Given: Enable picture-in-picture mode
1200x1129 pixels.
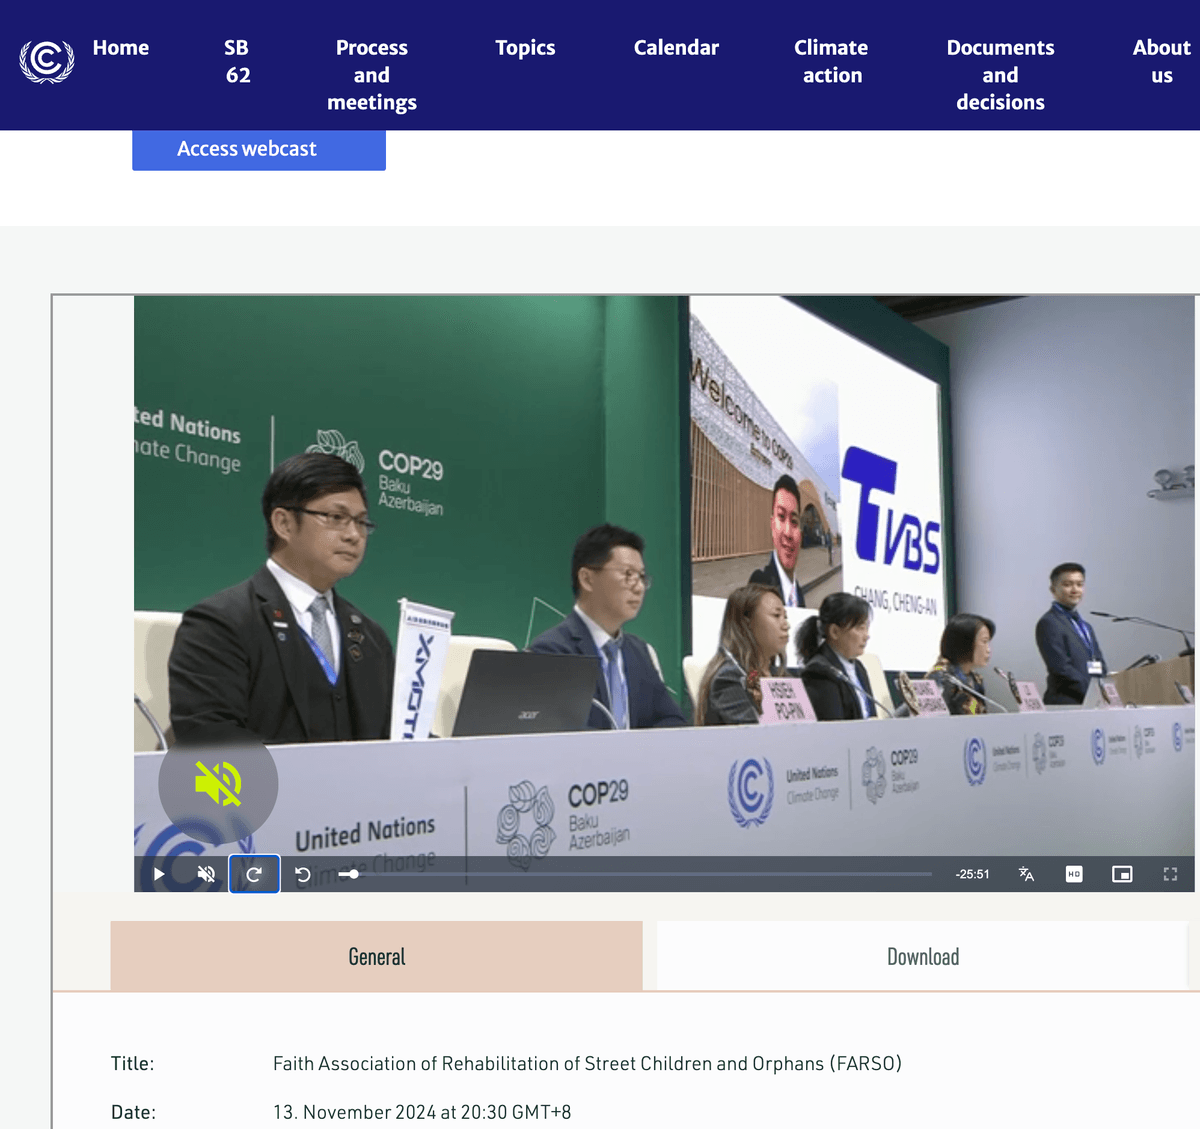Looking at the screenshot, I should pyautogui.click(x=1122, y=874).
